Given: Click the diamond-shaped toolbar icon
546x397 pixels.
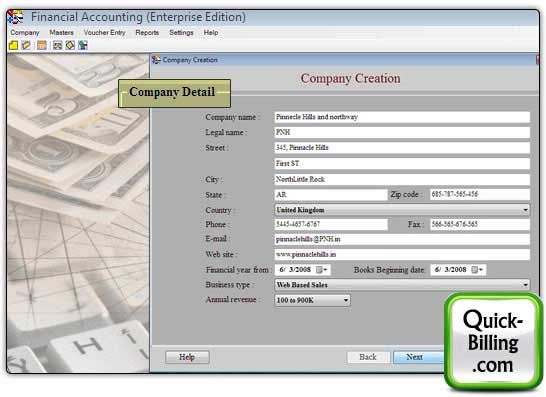Looking at the screenshot, I should [70, 45].
